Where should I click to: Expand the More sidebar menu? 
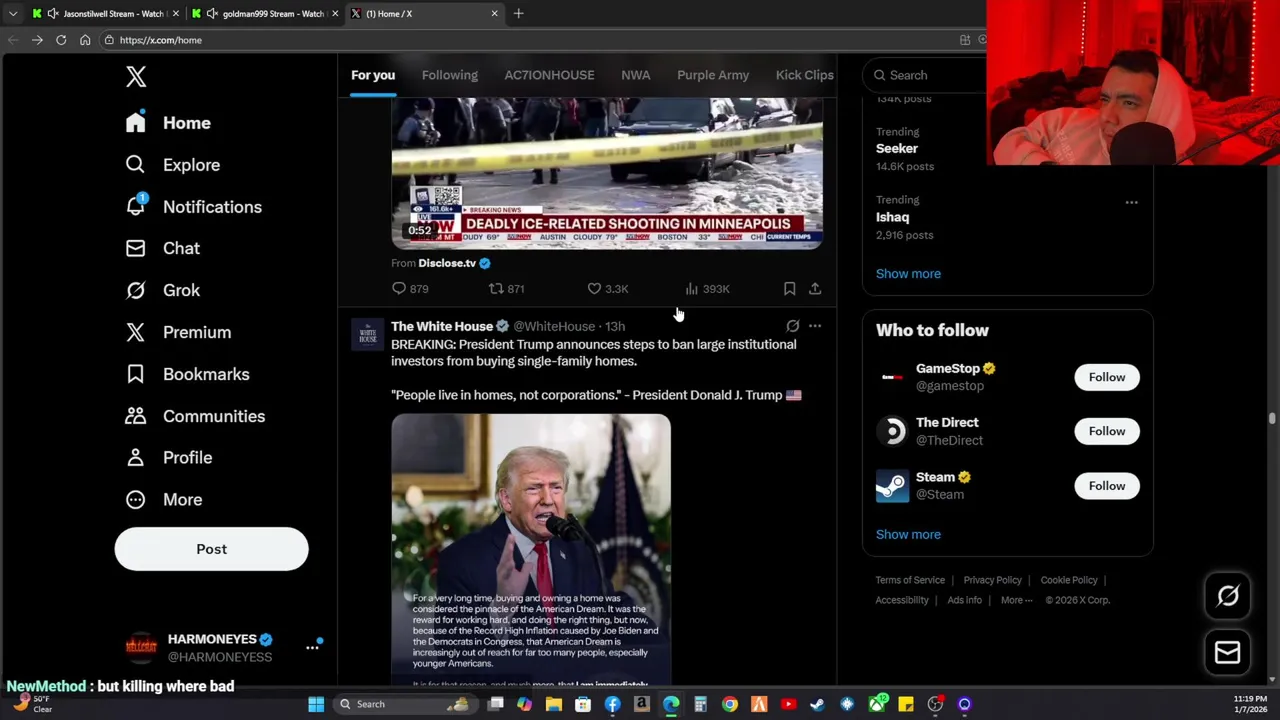[164, 499]
